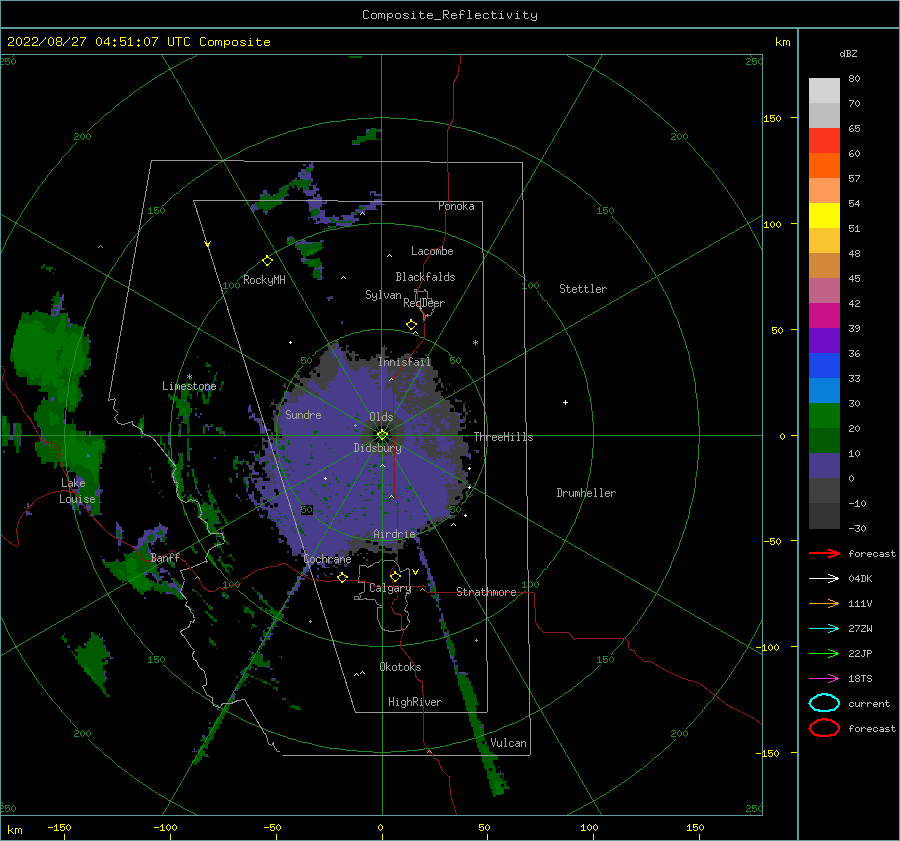Click the Sylvan label

(x=383, y=295)
